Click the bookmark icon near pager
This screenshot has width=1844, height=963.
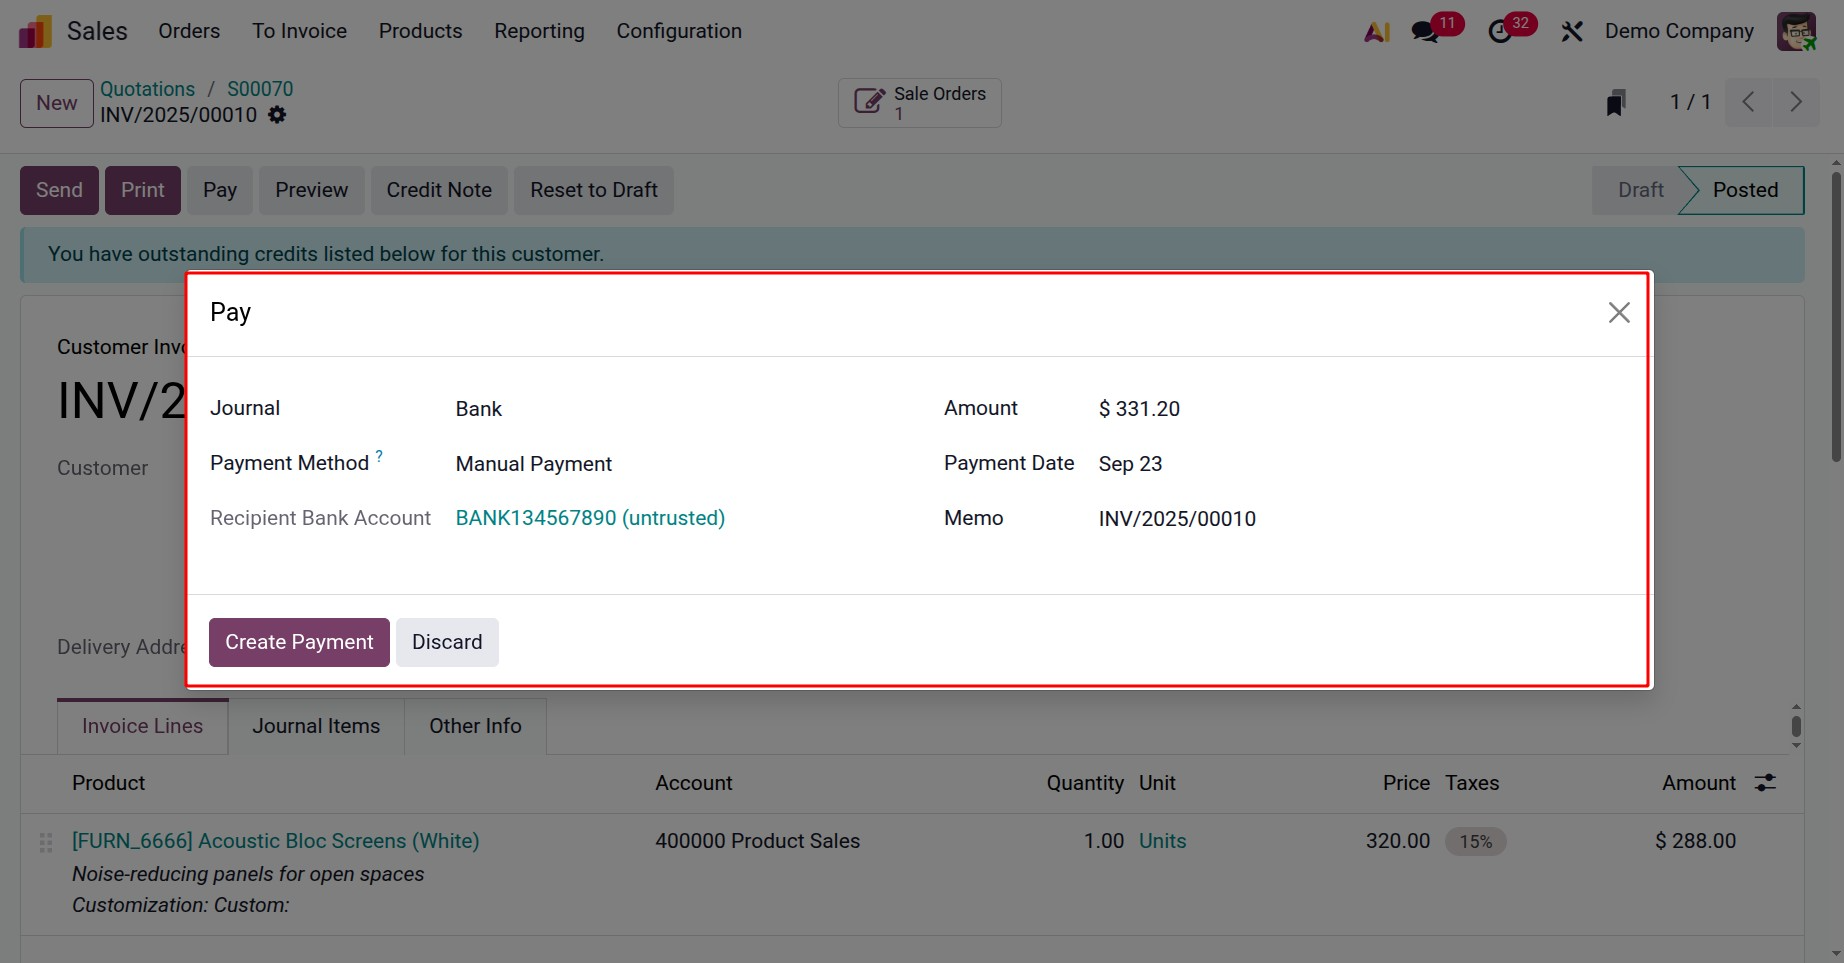point(1615,102)
